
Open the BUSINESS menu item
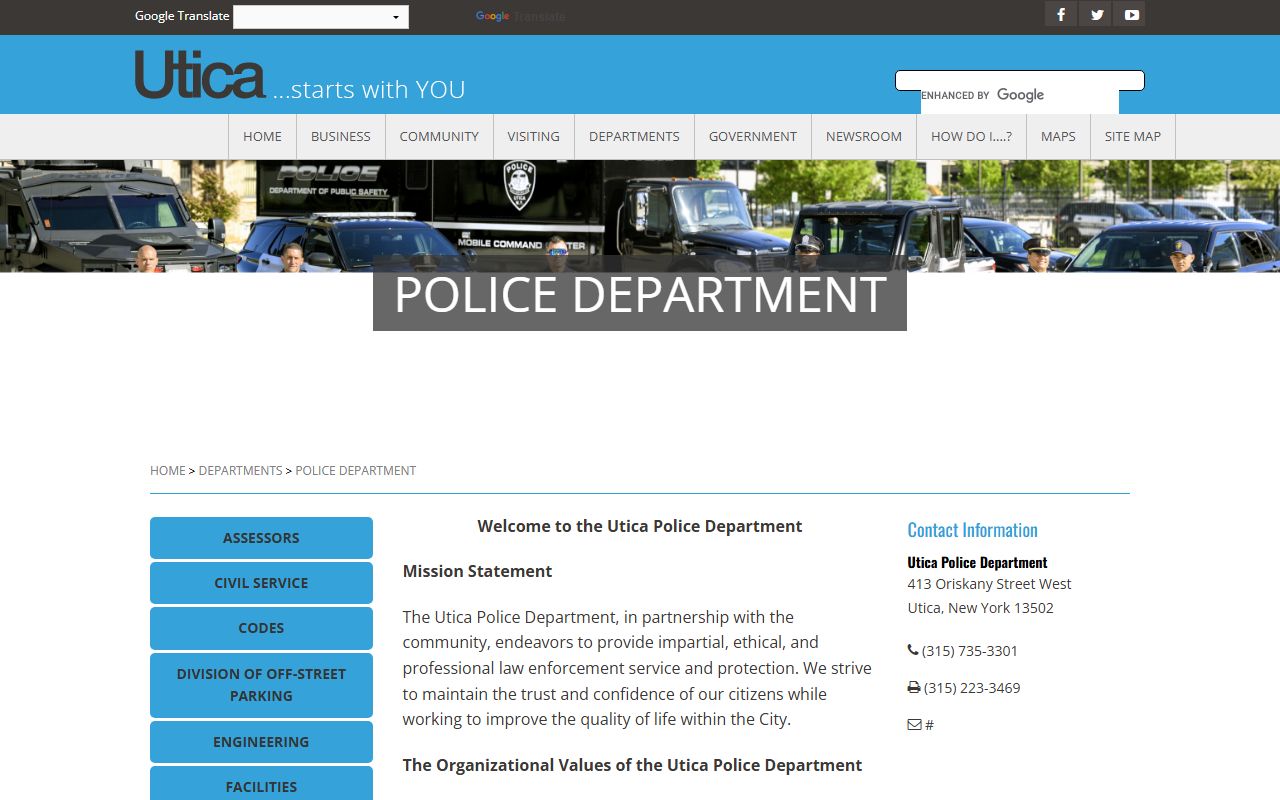(x=341, y=137)
